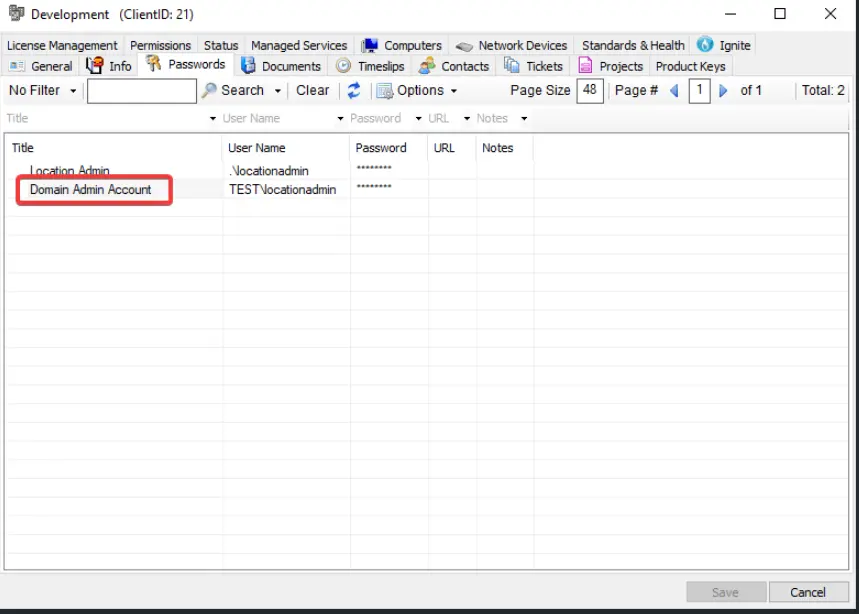The height and width of the screenshot is (614, 859).
Task: Open the Search type dropdown arrow
Action: (x=278, y=91)
